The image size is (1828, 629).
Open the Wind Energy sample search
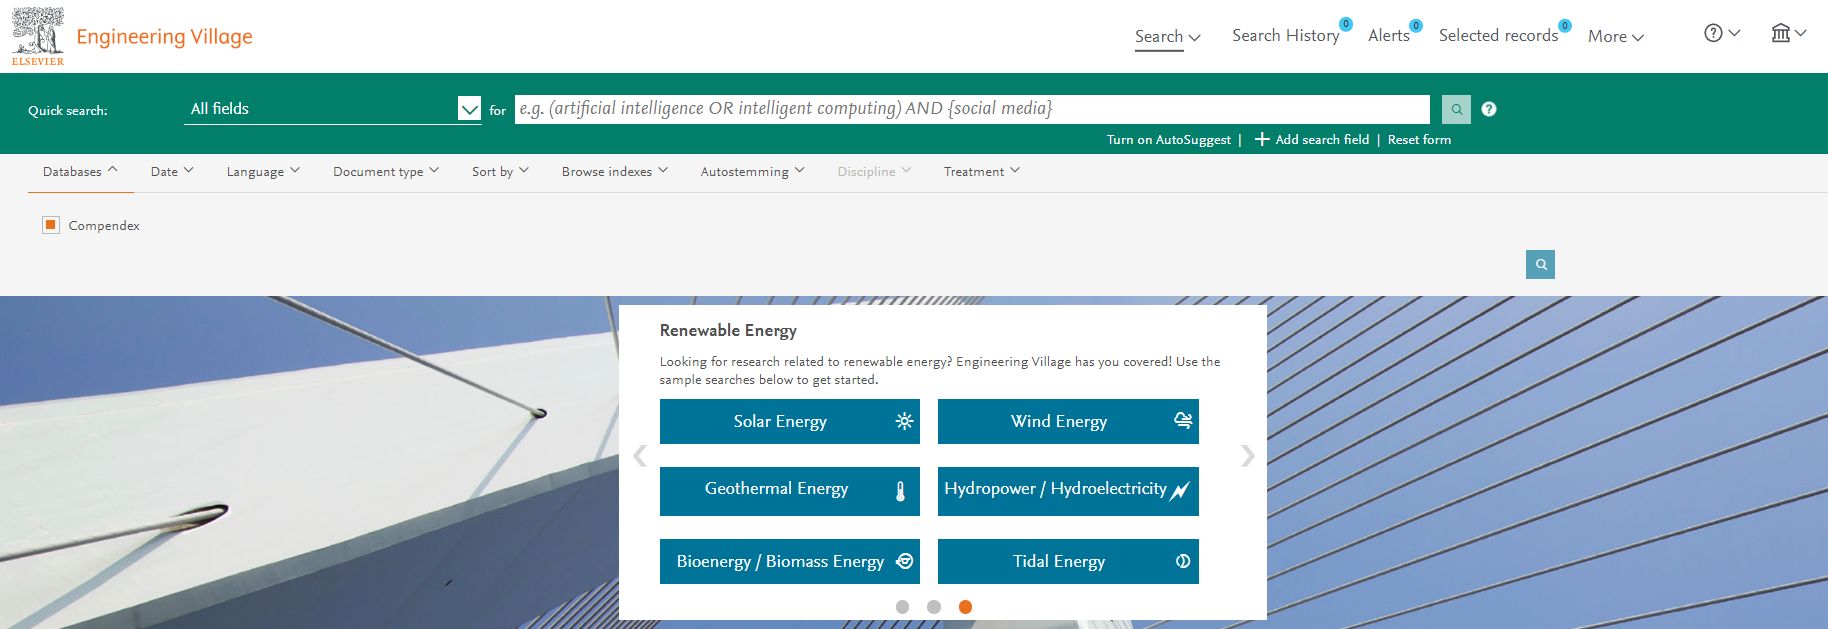pos(1068,421)
